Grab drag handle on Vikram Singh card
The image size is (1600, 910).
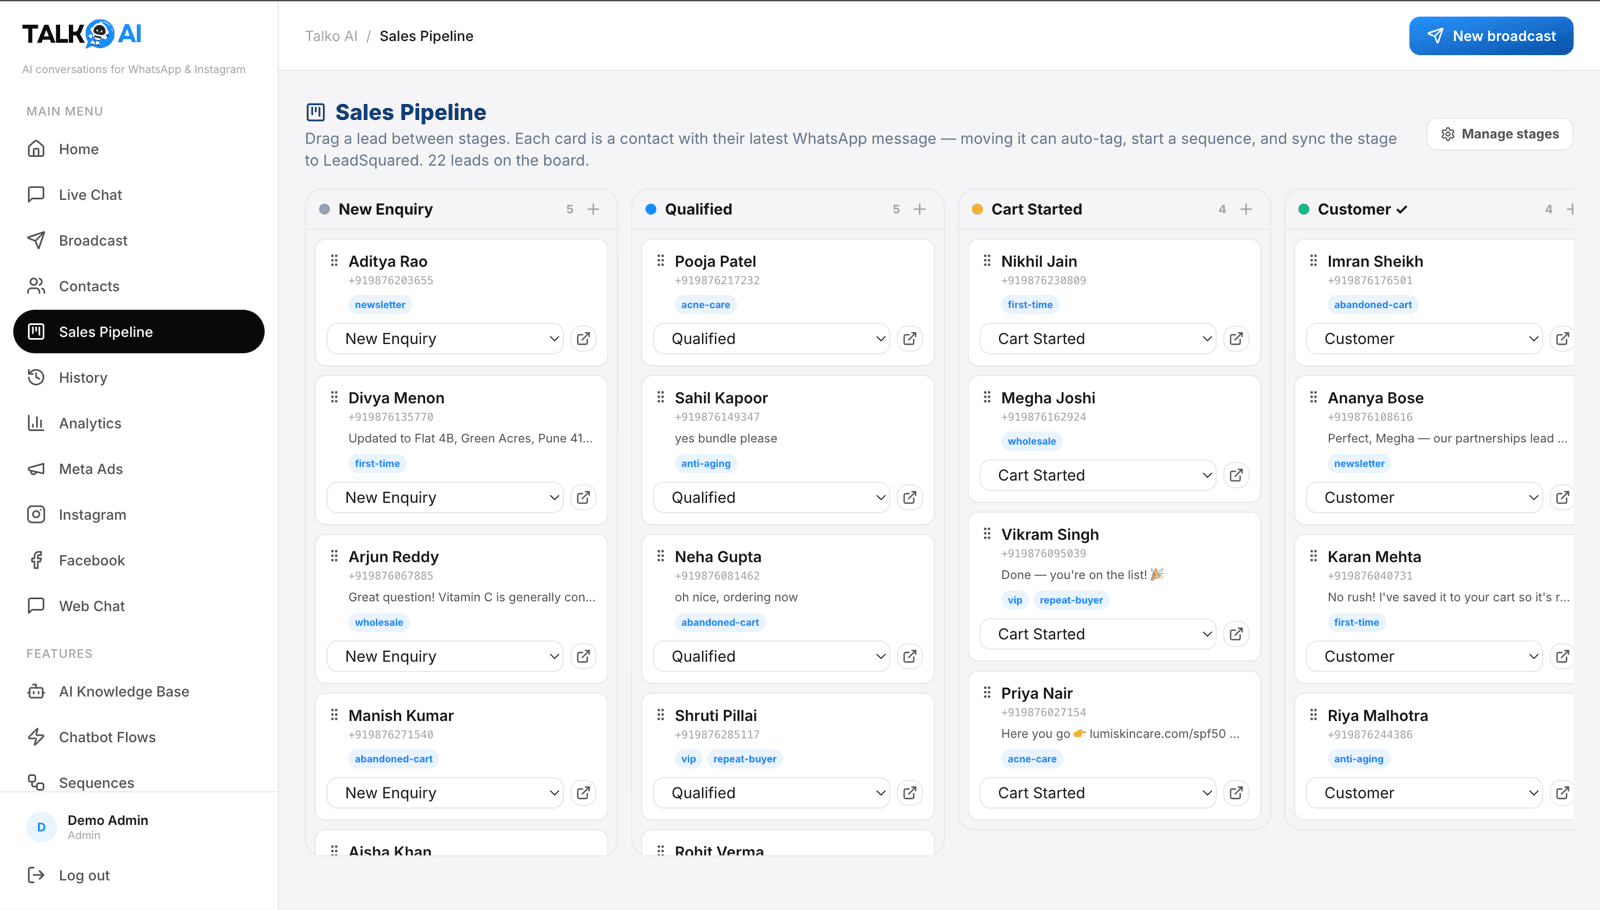[x=987, y=534]
